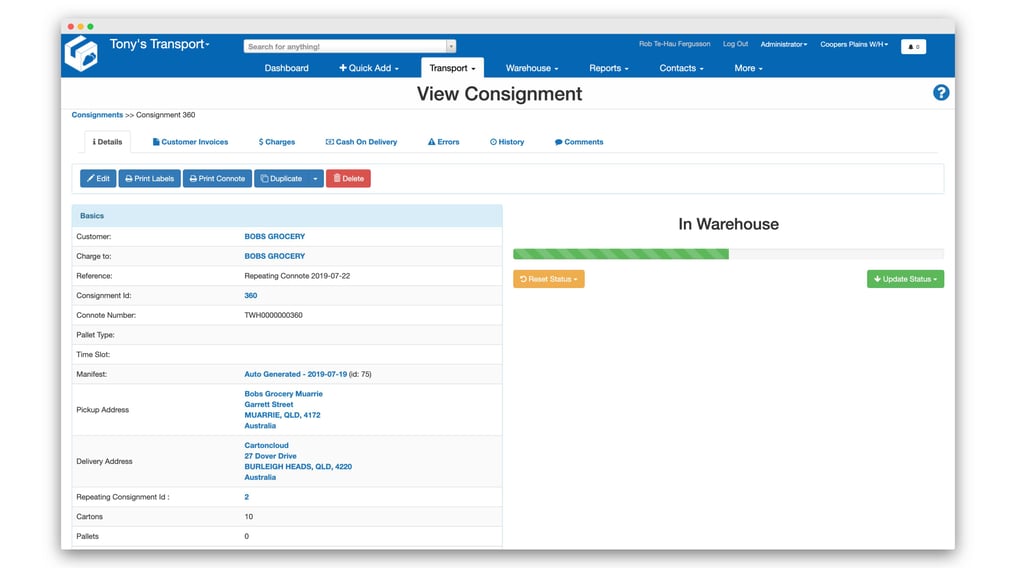Click the CartonCloud cube logo icon

click(81, 53)
